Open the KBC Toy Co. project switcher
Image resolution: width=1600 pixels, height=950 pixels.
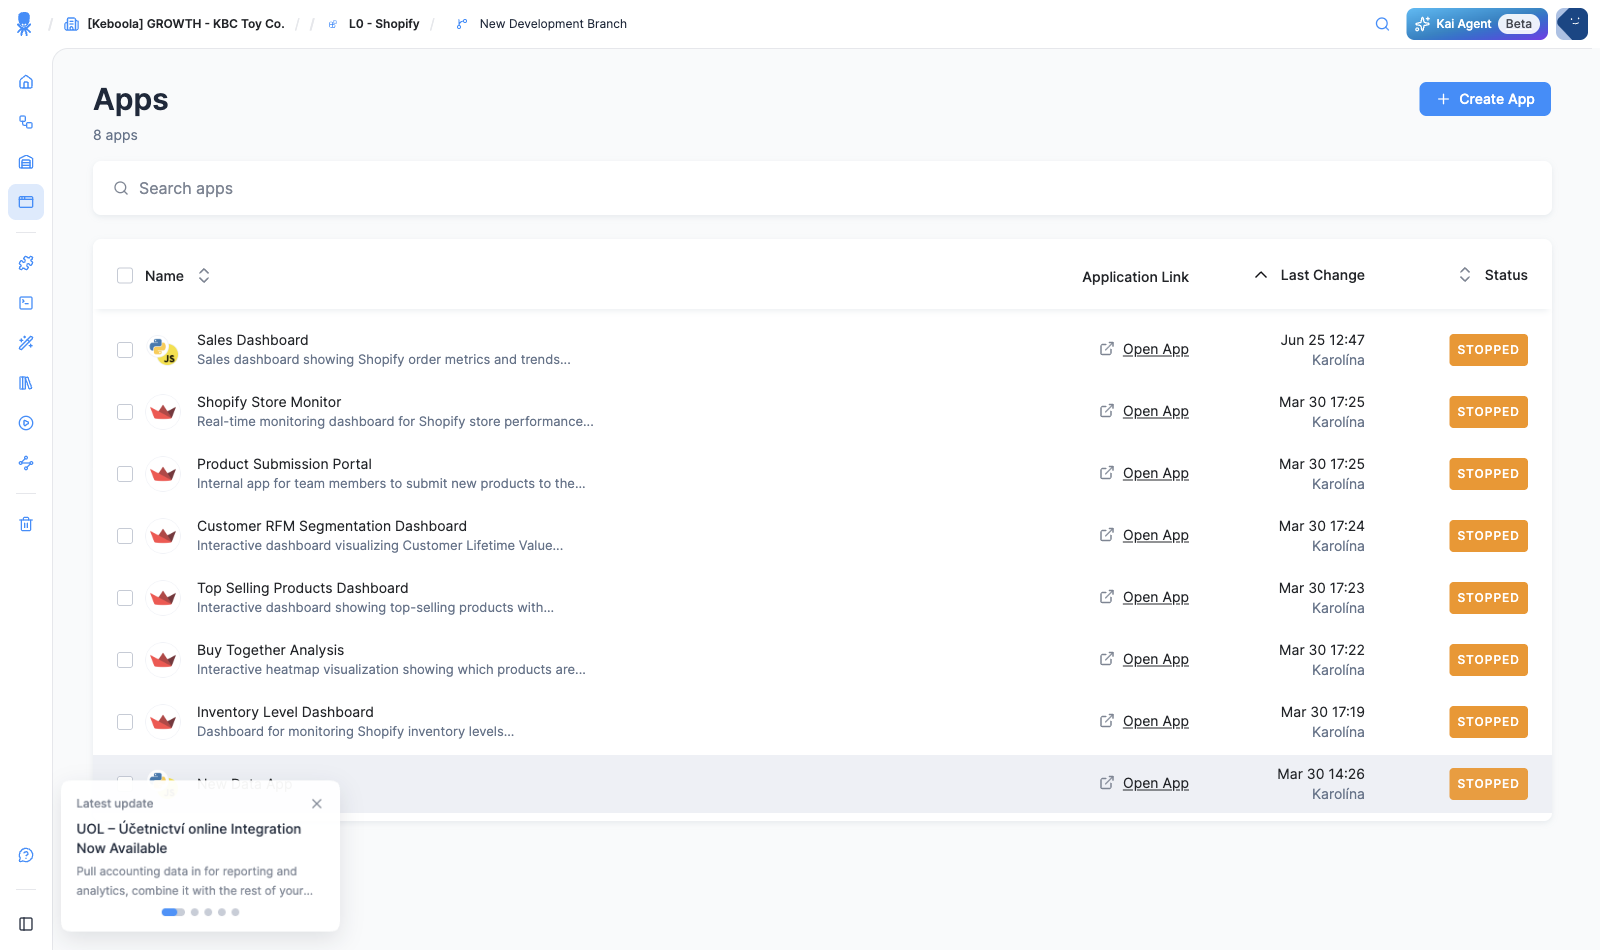(x=175, y=24)
